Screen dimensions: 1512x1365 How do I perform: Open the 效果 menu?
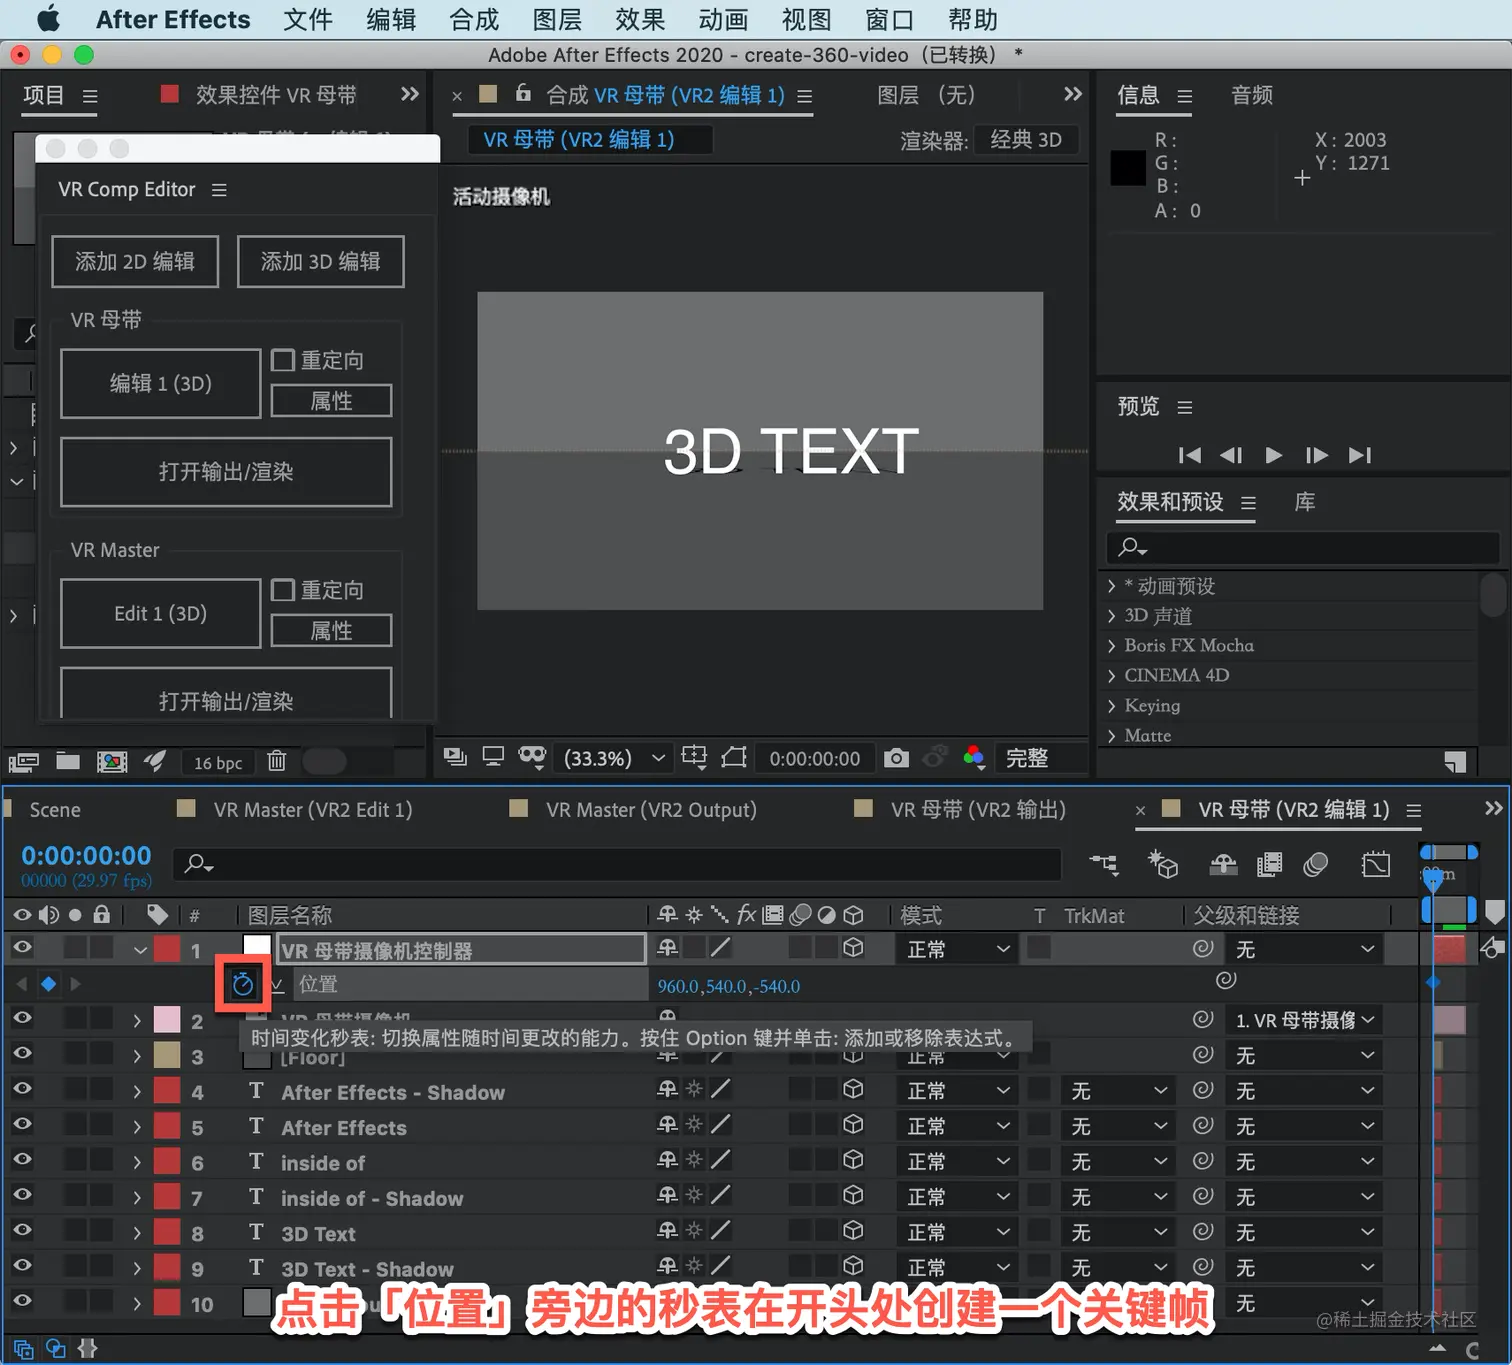(x=640, y=20)
